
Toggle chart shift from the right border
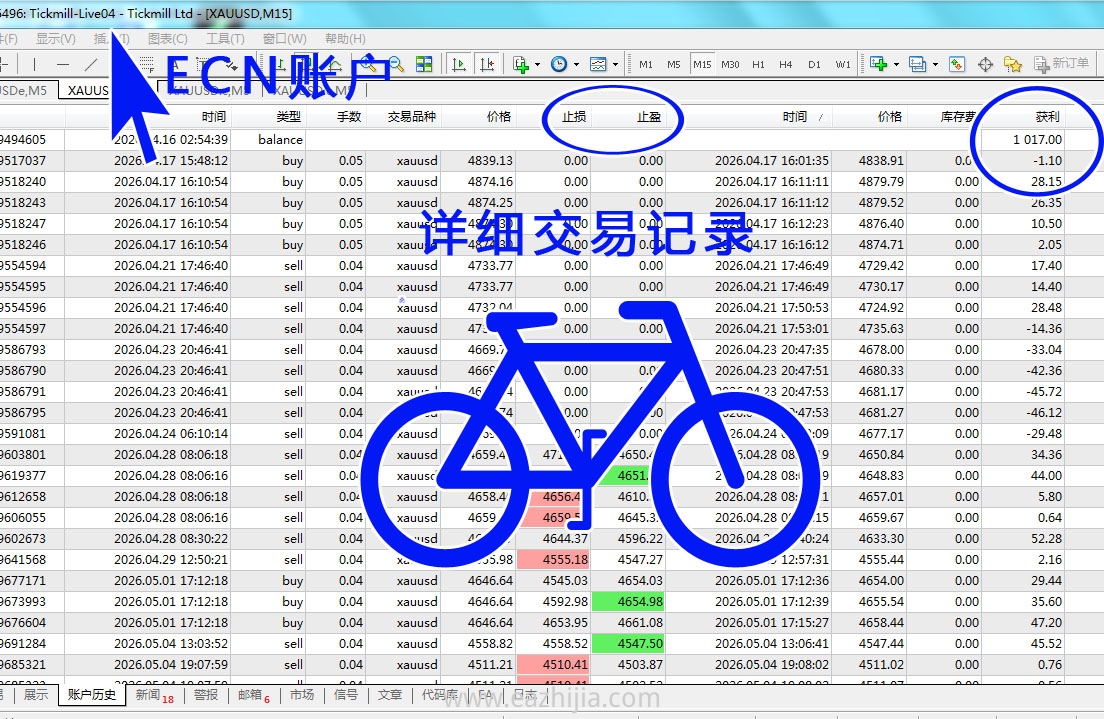(487, 64)
